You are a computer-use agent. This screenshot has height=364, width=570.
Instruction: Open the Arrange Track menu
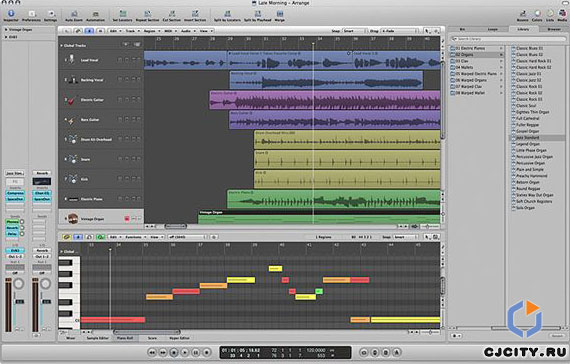132,31
